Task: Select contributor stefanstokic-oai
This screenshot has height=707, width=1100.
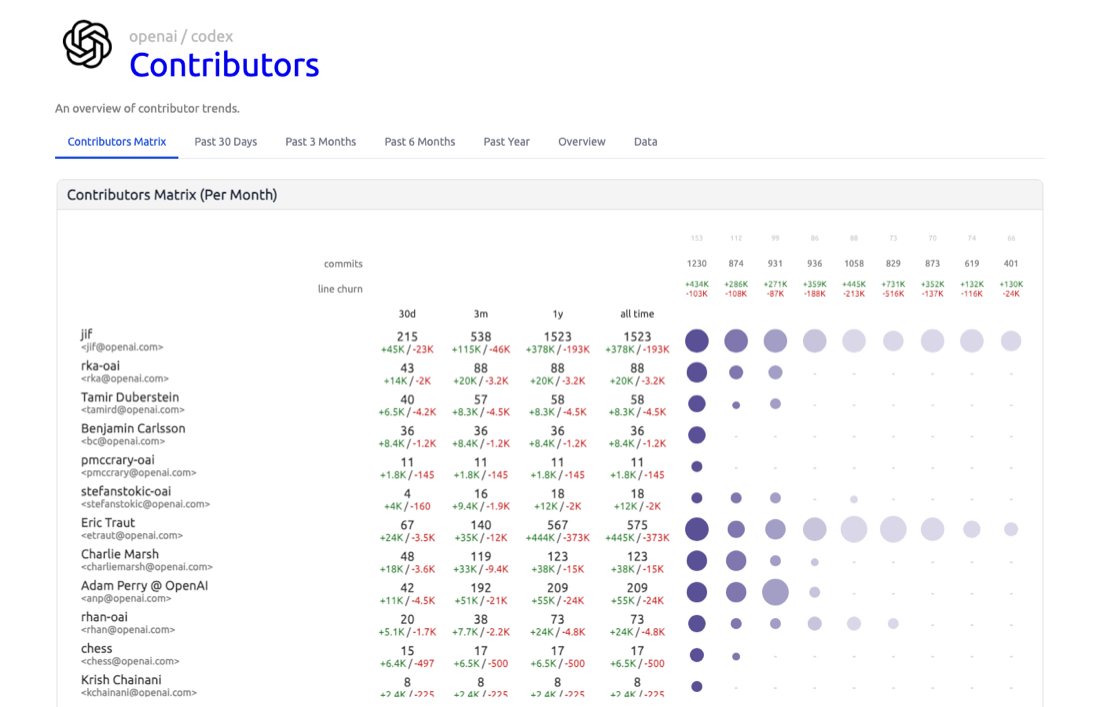Action: [126, 491]
